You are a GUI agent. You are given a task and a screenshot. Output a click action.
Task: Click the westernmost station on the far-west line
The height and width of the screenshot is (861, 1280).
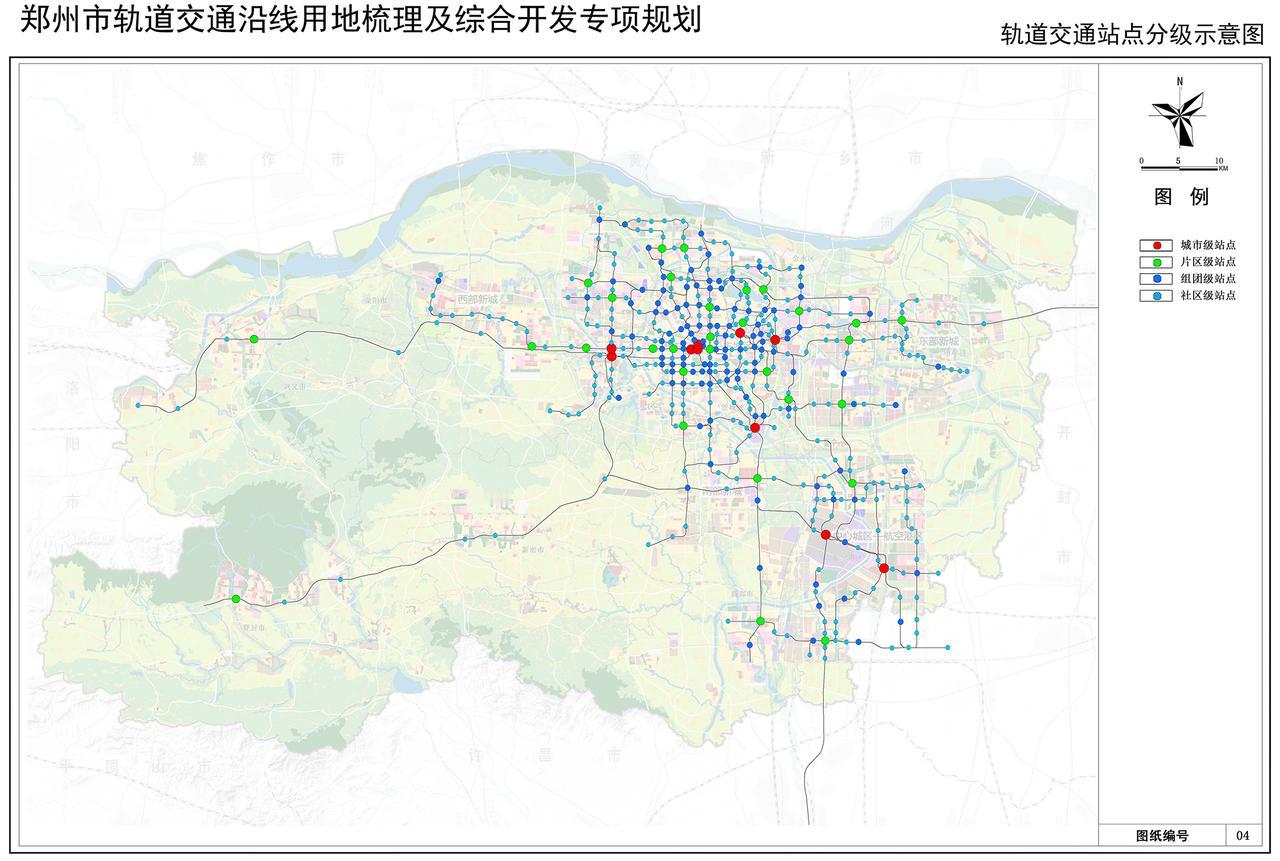(138, 405)
